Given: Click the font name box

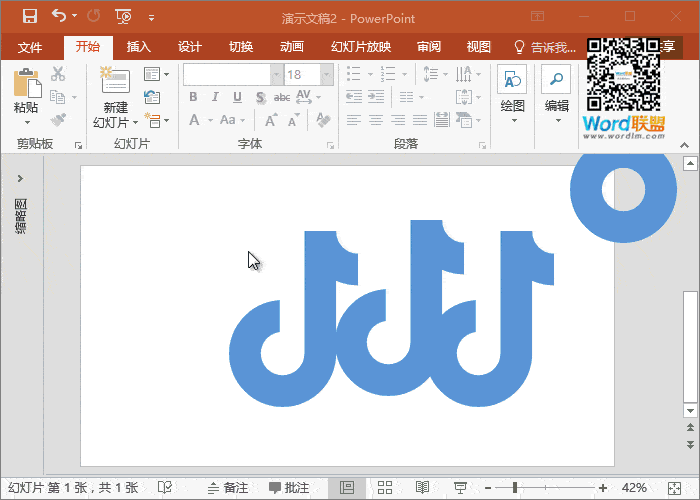Looking at the screenshot, I should (227, 75).
